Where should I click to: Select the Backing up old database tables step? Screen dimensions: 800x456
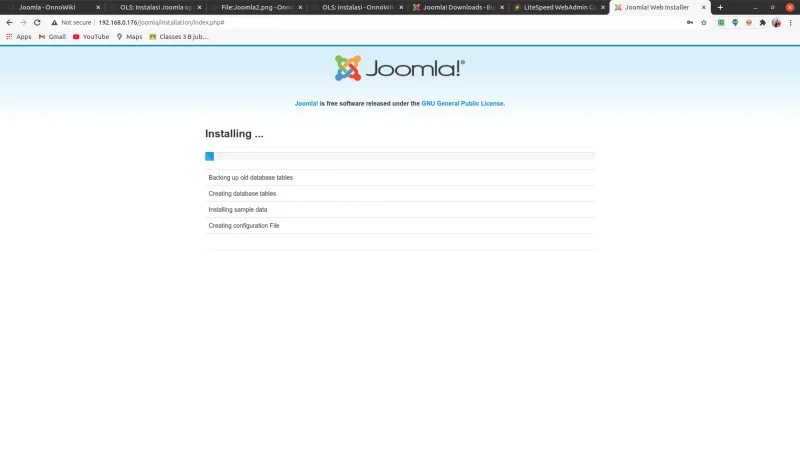(x=400, y=178)
